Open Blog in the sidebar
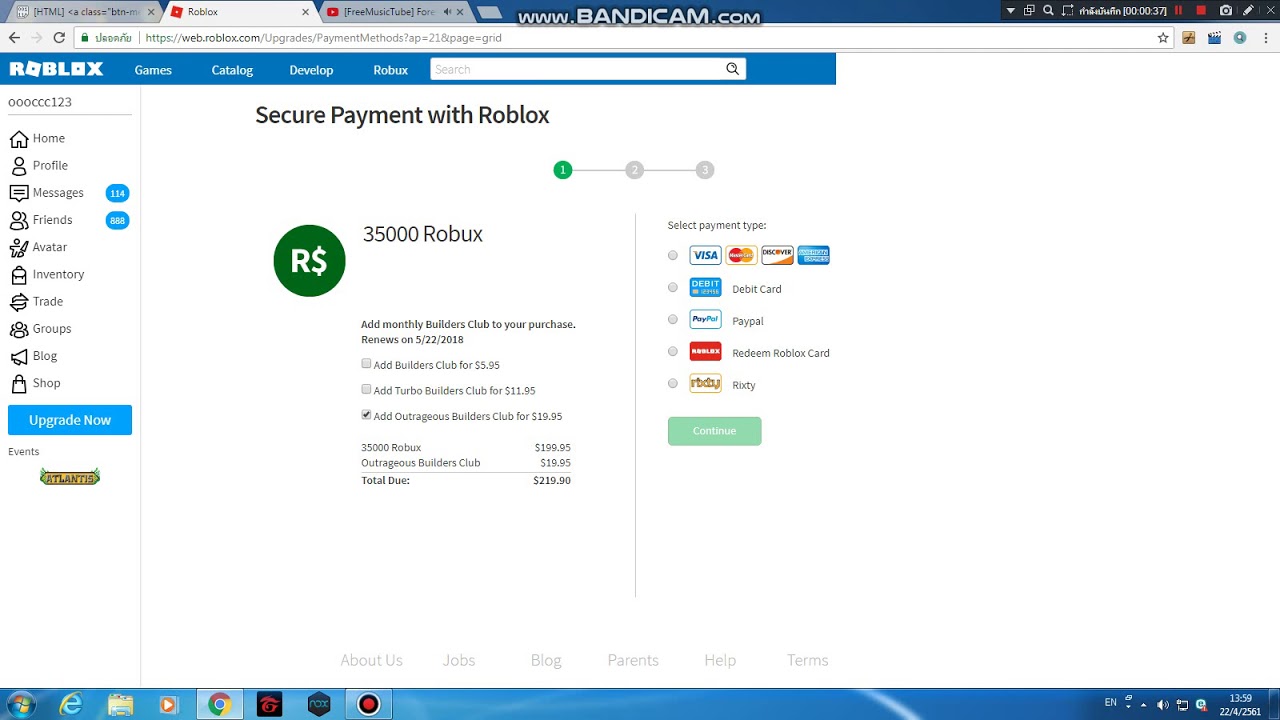The width and height of the screenshot is (1280, 720). [x=45, y=356]
